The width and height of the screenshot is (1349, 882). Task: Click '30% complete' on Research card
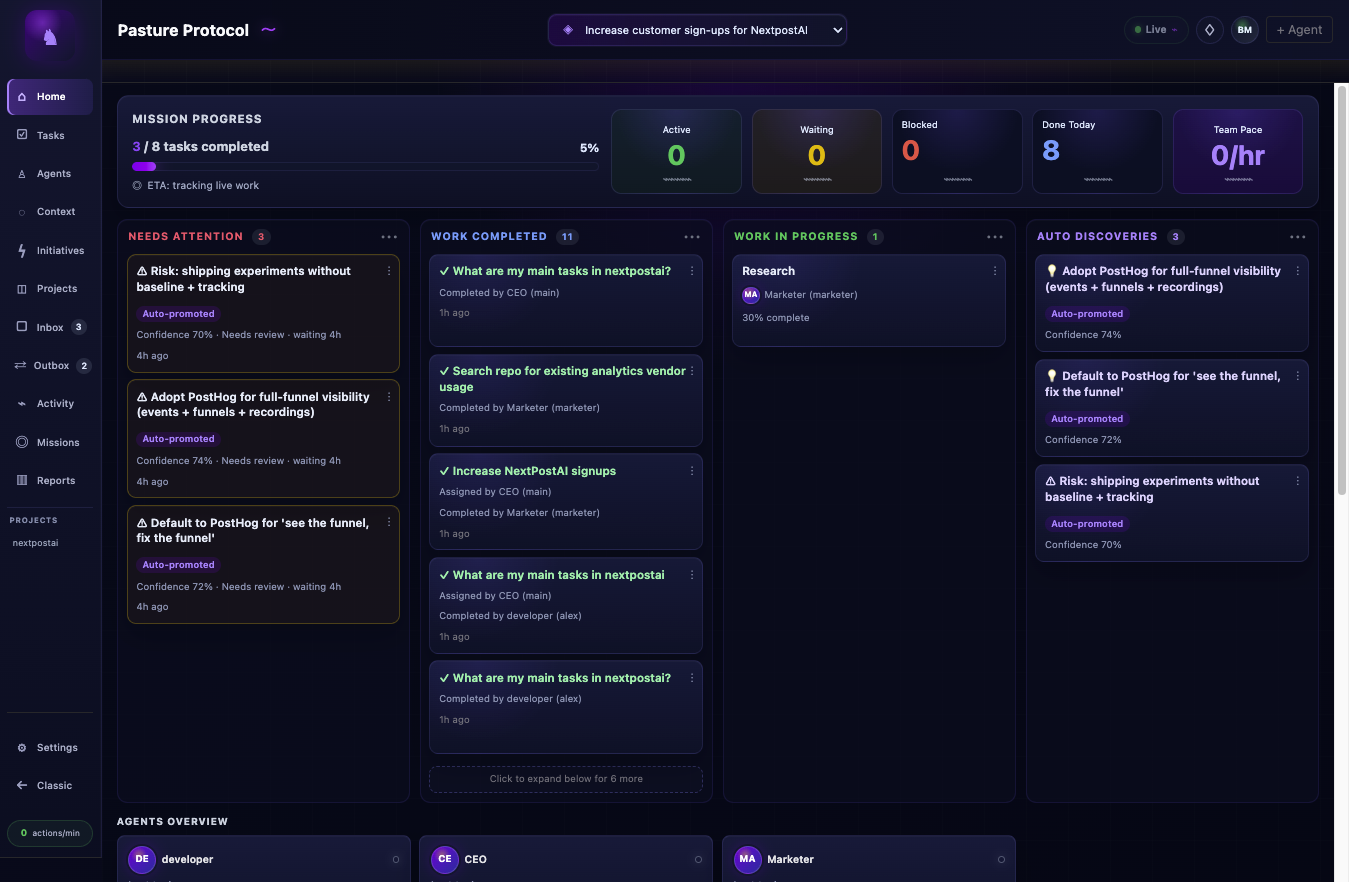point(776,318)
